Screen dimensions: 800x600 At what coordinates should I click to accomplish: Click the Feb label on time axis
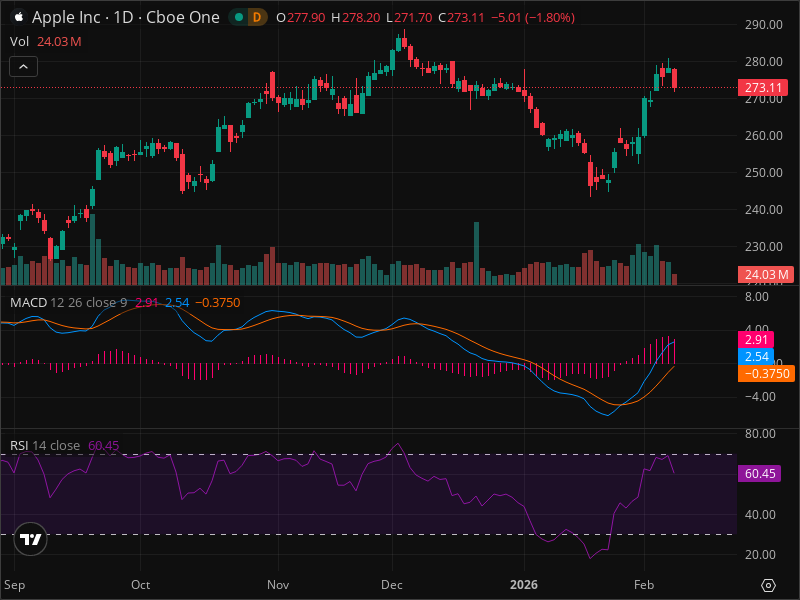[644, 585]
